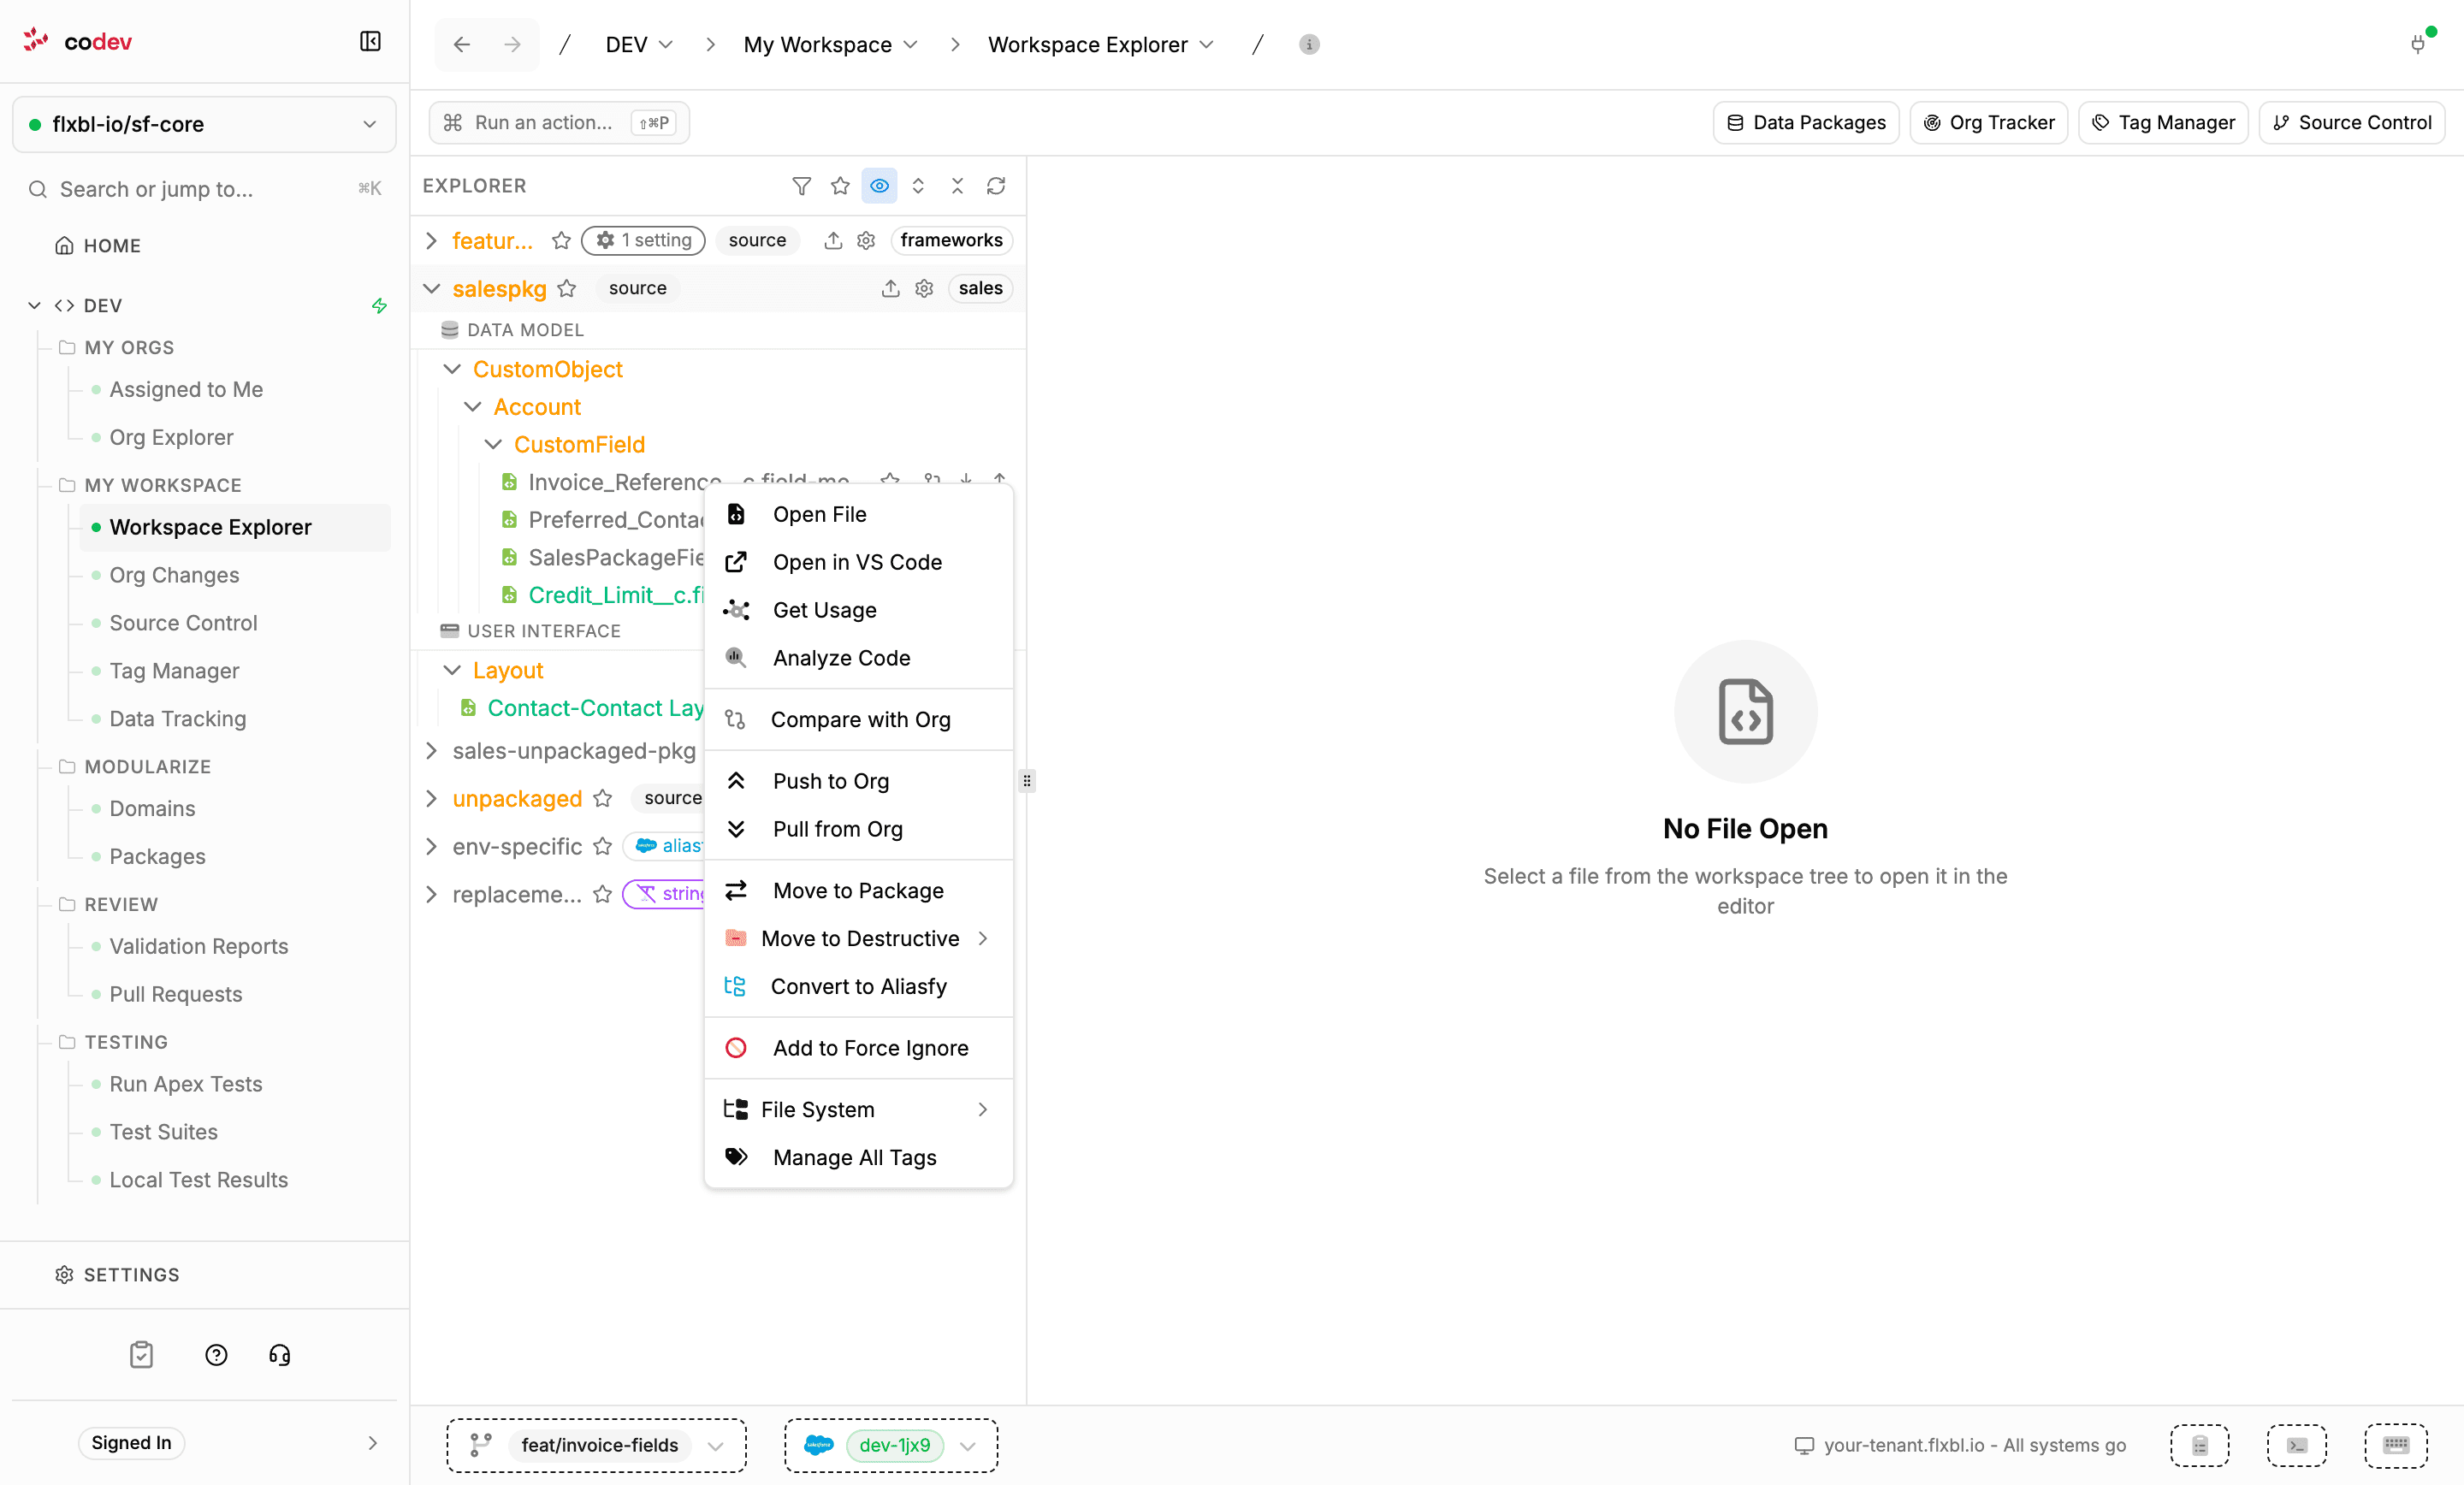Open the clipboard checklist icon at sidebar bottom
This screenshot has width=2464, height=1485.
[x=141, y=1355]
